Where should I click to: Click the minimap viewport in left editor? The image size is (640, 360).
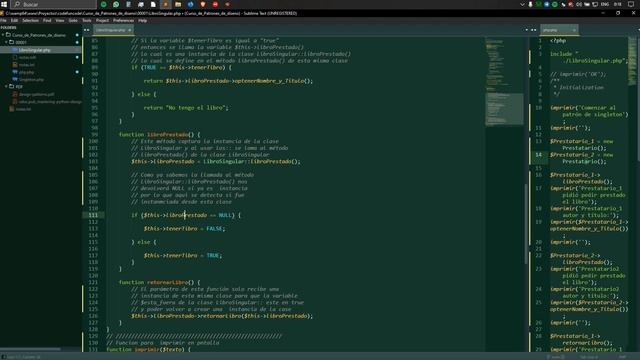tap(504, 109)
